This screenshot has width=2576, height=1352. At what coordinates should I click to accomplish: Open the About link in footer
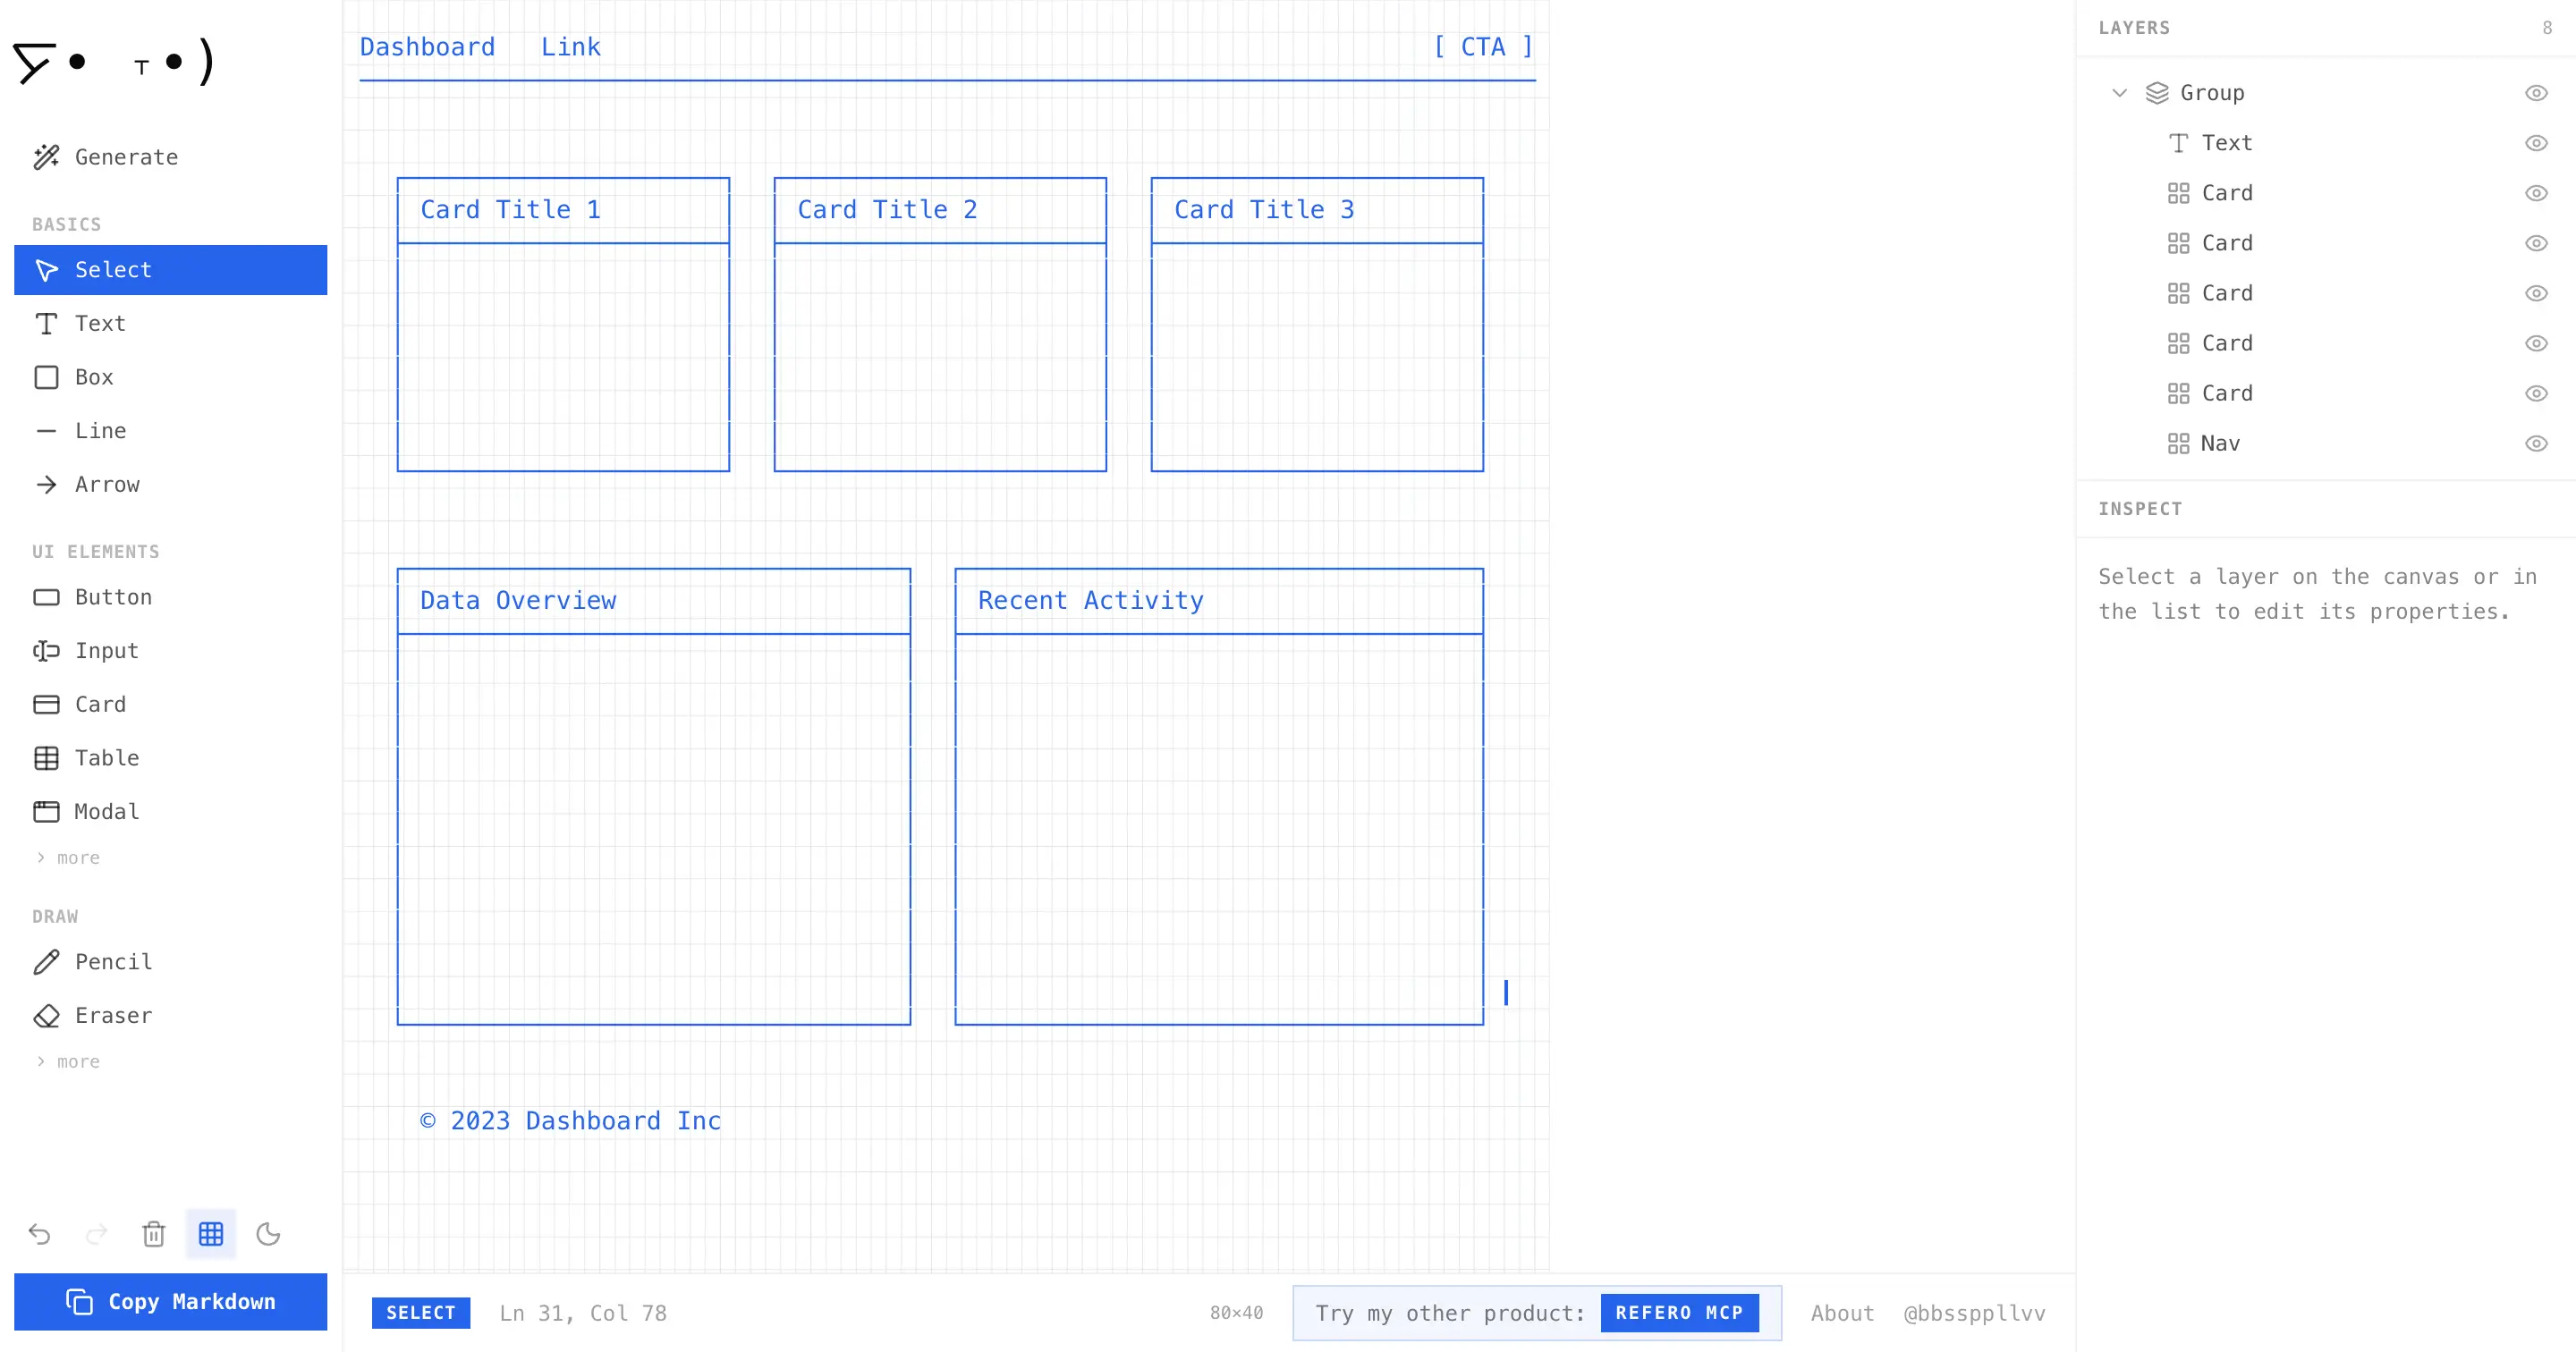pyautogui.click(x=1842, y=1314)
